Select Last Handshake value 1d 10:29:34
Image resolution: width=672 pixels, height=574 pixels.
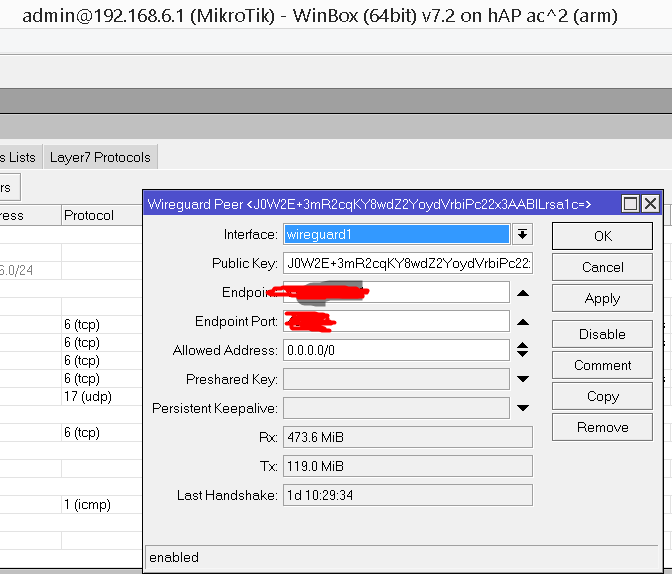[408, 495]
